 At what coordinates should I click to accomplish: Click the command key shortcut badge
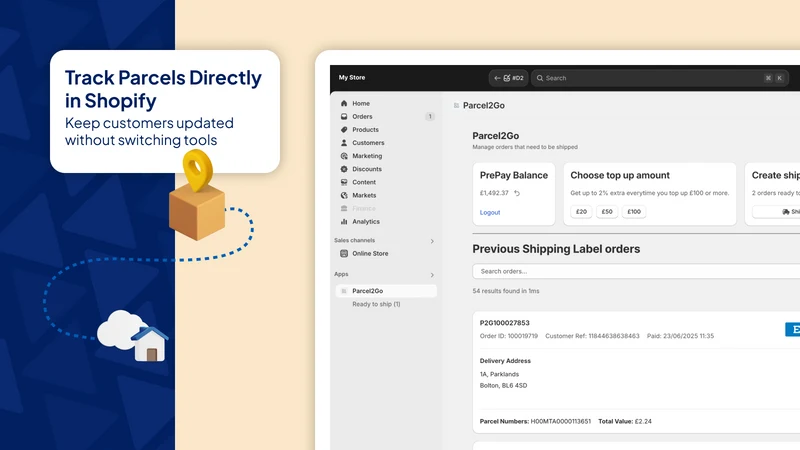point(768,78)
